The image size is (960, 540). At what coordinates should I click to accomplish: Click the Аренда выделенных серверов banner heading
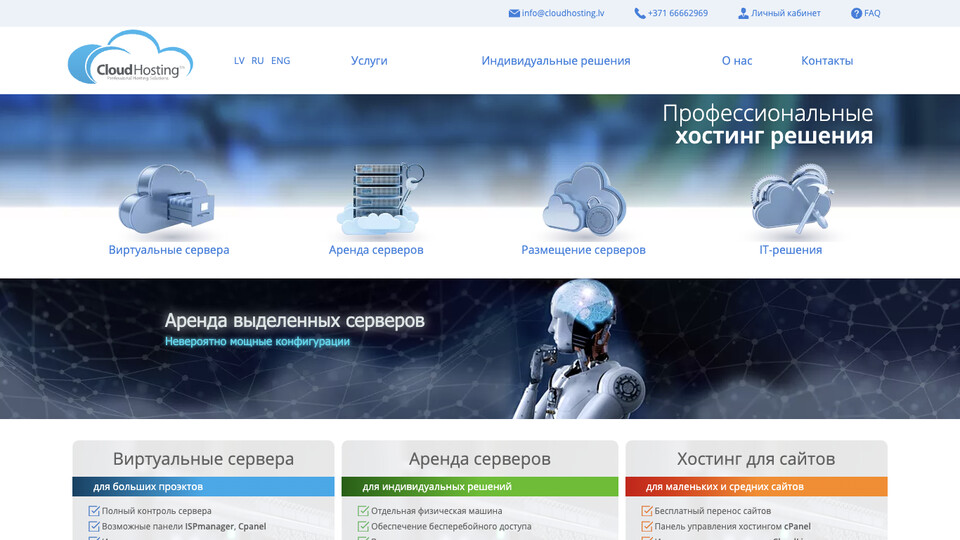pos(294,320)
